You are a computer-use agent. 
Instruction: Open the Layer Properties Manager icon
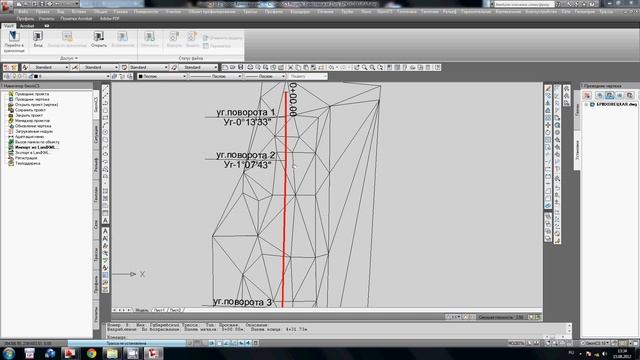tap(7, 76)
